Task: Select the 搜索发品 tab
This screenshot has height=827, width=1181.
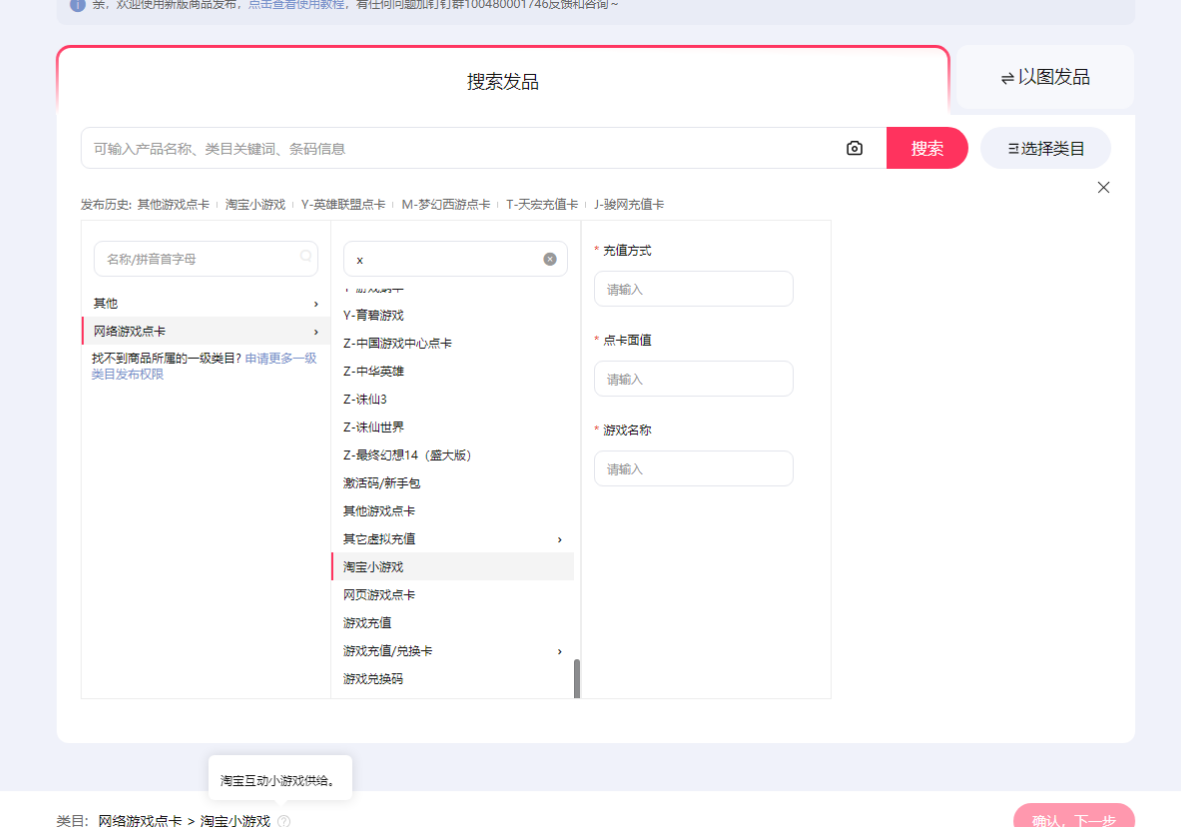Action: 503,82
